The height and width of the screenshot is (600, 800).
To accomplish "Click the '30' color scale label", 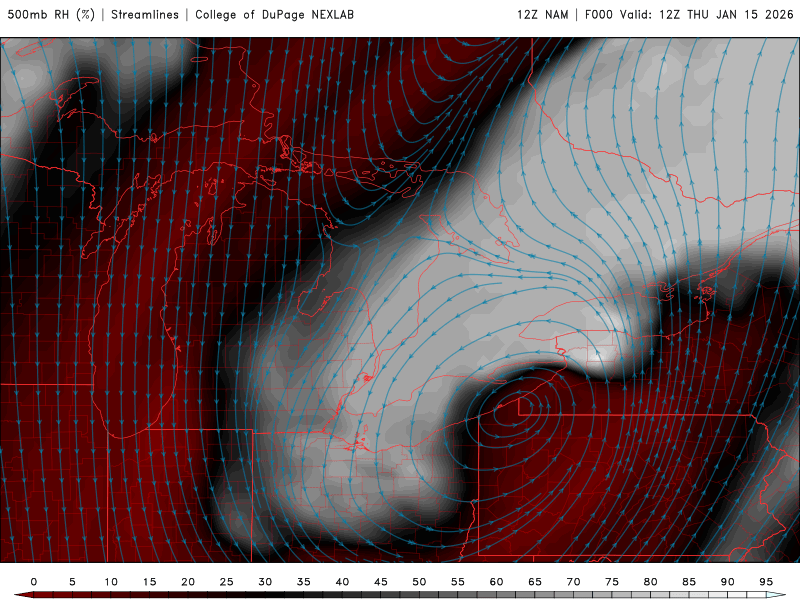I will coord(265,582).
